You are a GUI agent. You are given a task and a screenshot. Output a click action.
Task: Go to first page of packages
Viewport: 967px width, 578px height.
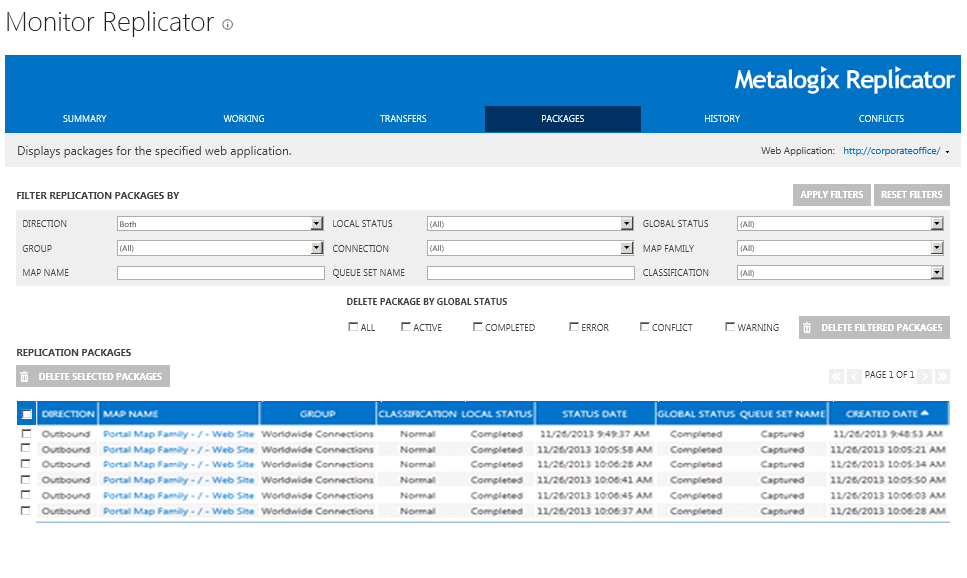(x=836, y=376)
